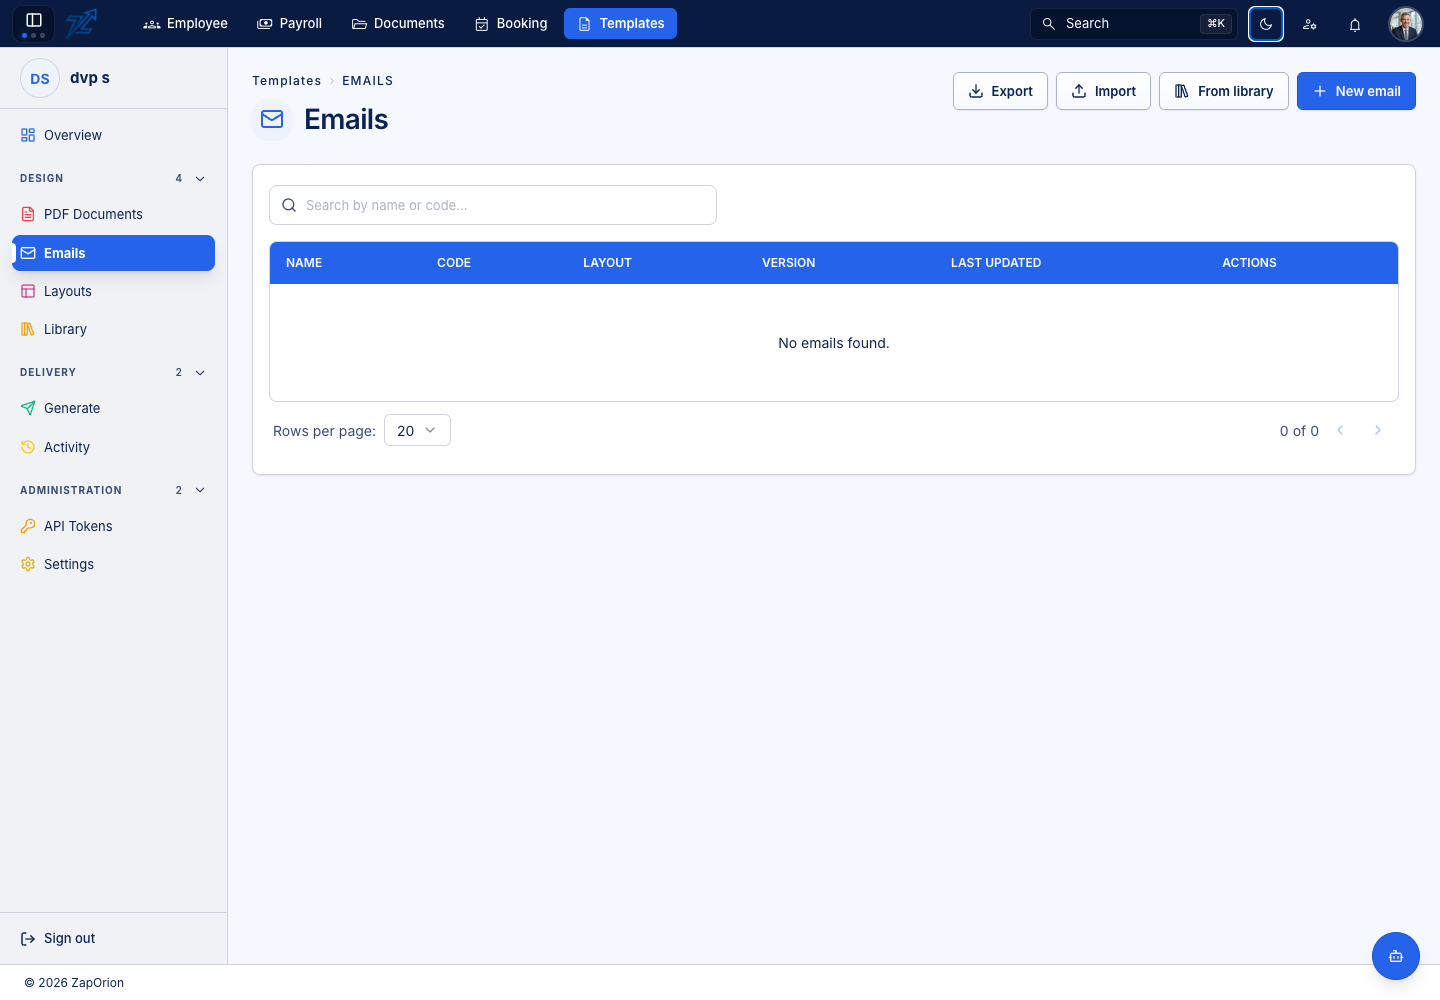1440x1000 pixels.
Task: Open the chatbot assistant button
Action: click(x=1396, y=956)
